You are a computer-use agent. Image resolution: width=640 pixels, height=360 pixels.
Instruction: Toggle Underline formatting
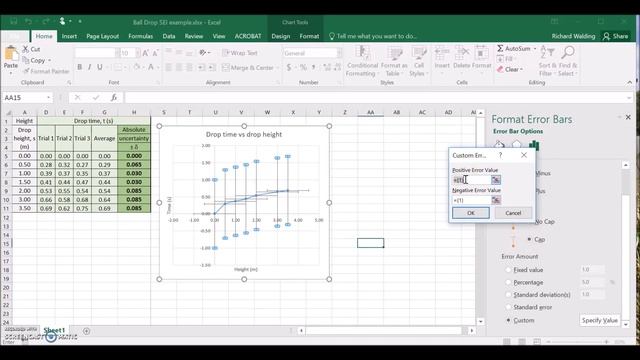pyautogui.click(x=100, y=67)
